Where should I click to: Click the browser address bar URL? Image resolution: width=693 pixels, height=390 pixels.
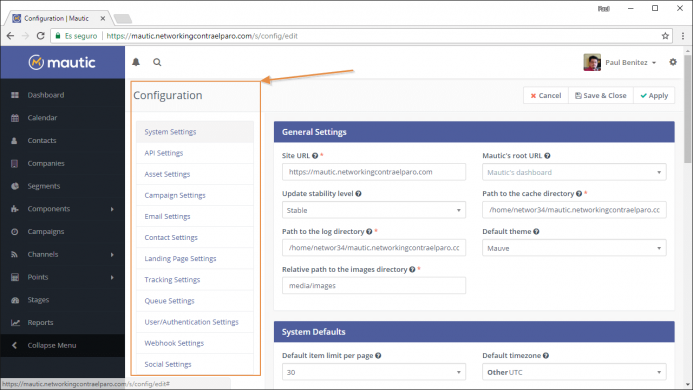coord(202,36)
